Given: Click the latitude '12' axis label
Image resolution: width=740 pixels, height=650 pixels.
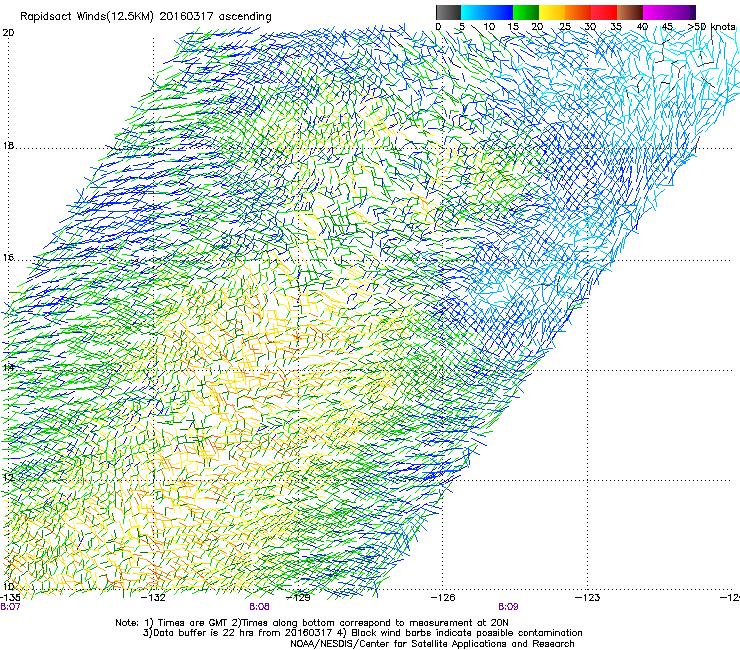Looking at the screenshot, I should click(x=8, y=477).
